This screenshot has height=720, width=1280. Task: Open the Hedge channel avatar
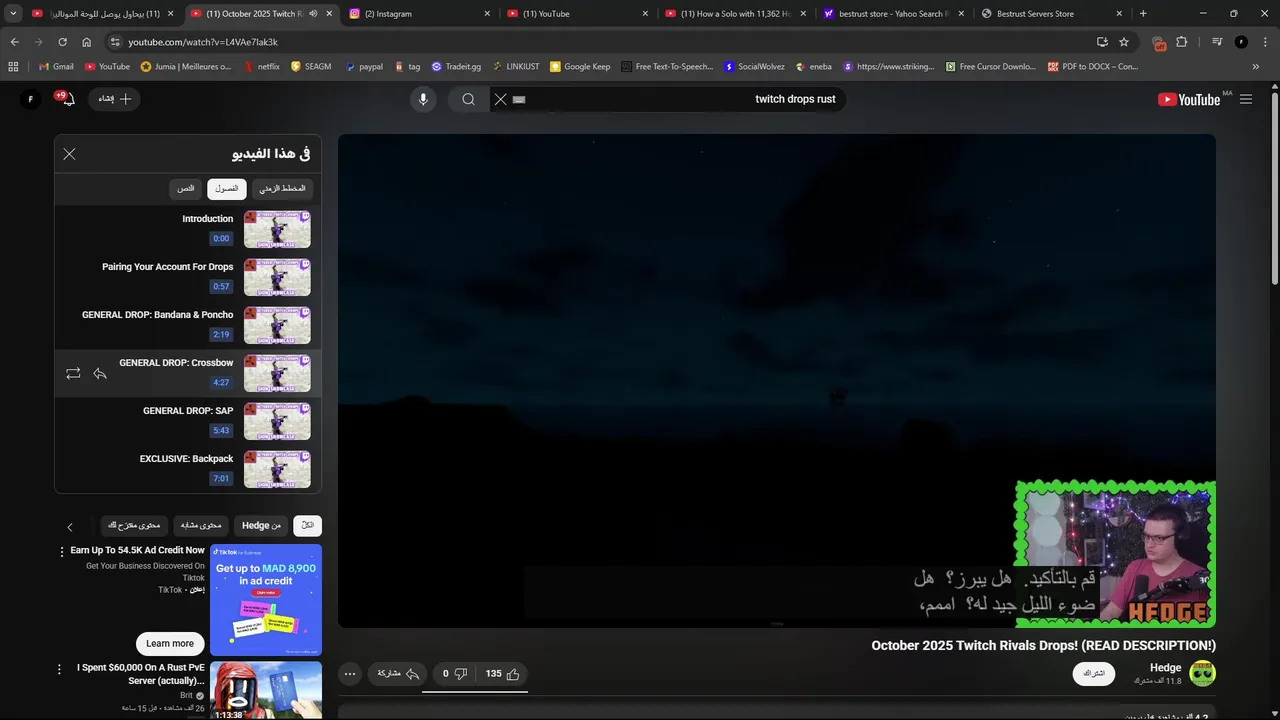1202,674
